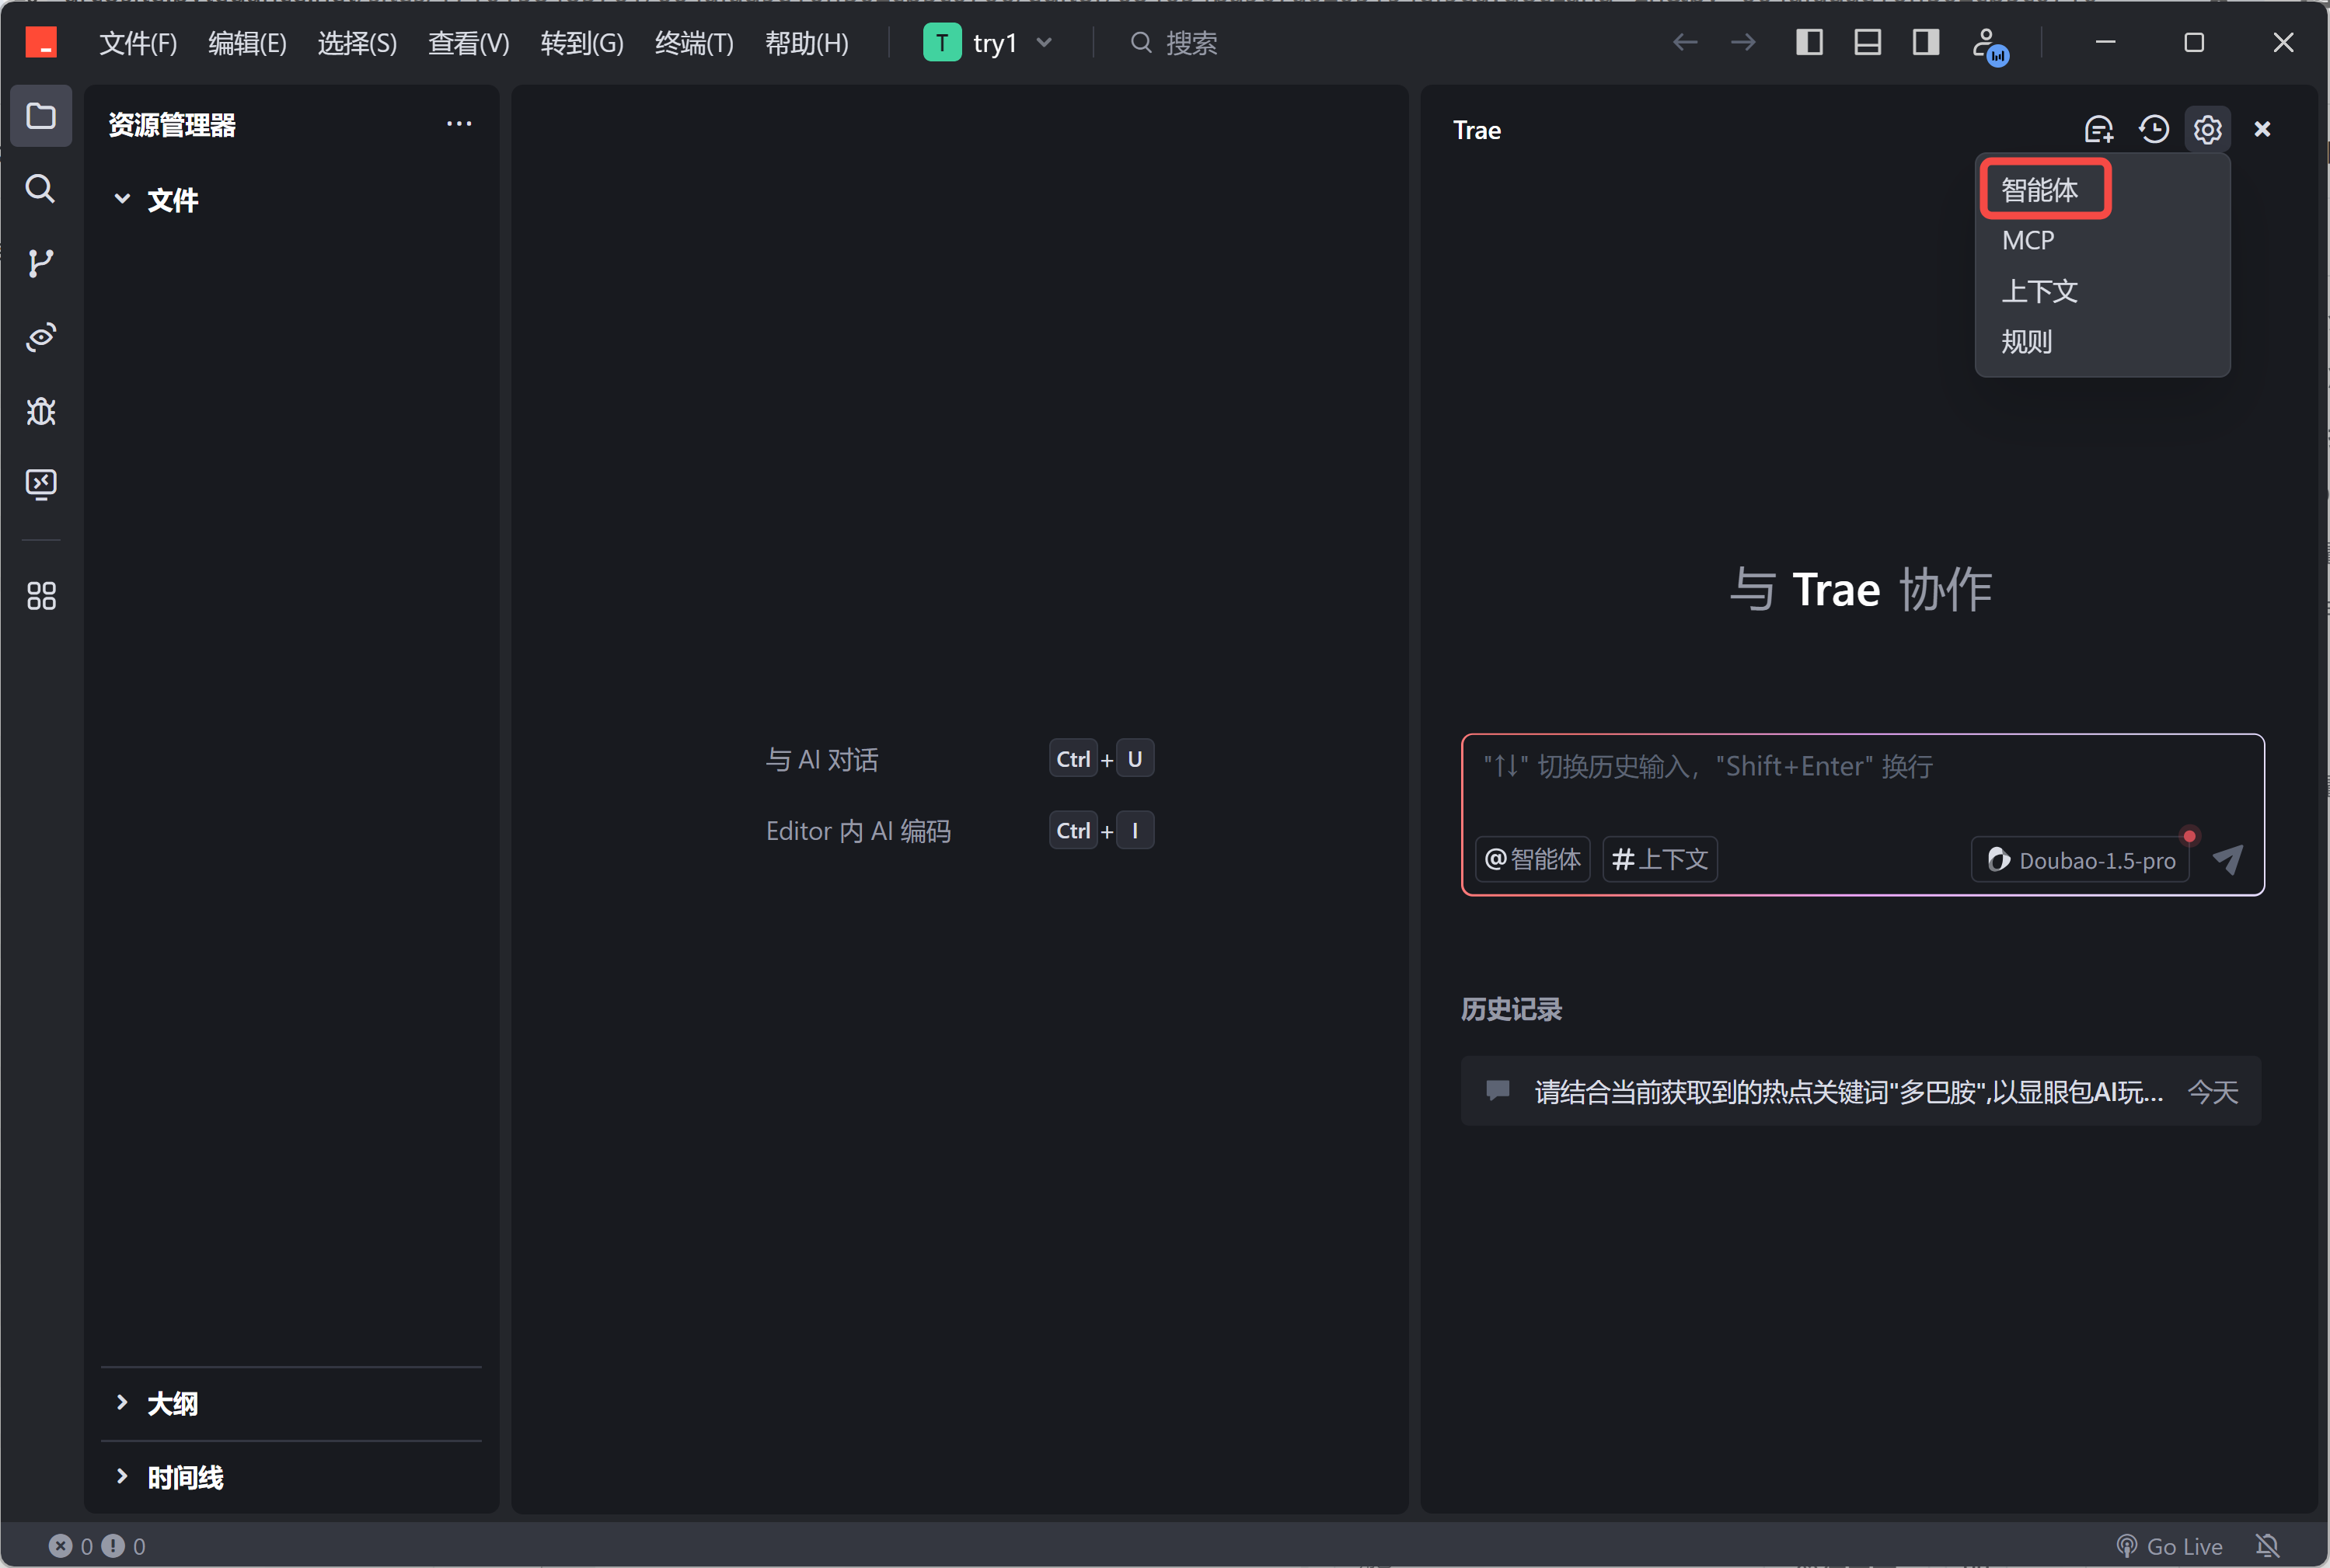Open the Search view in the activity bar
Image resolution: width=2330 pixels, height=1568 pixels.
click(x=41, y=189)
